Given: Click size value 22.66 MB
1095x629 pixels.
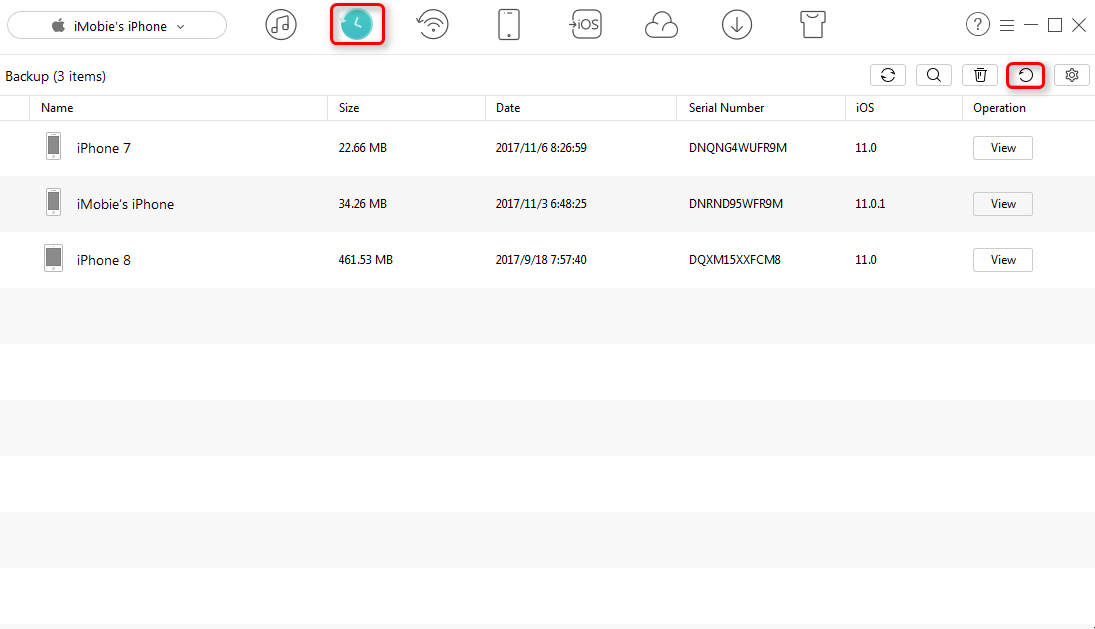Looking at the screenshot, I should (x=362, y=148).
